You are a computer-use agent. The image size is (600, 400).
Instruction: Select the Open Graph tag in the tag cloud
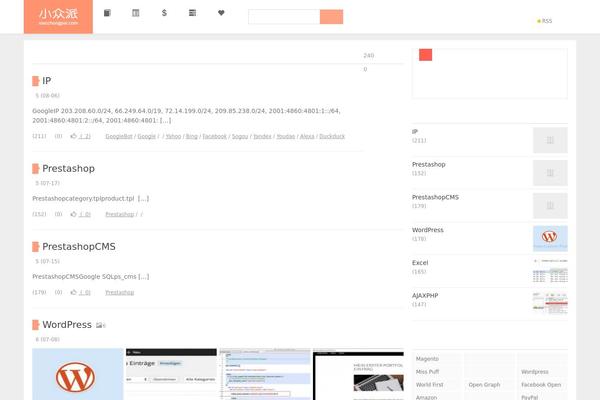click(484, 385)
